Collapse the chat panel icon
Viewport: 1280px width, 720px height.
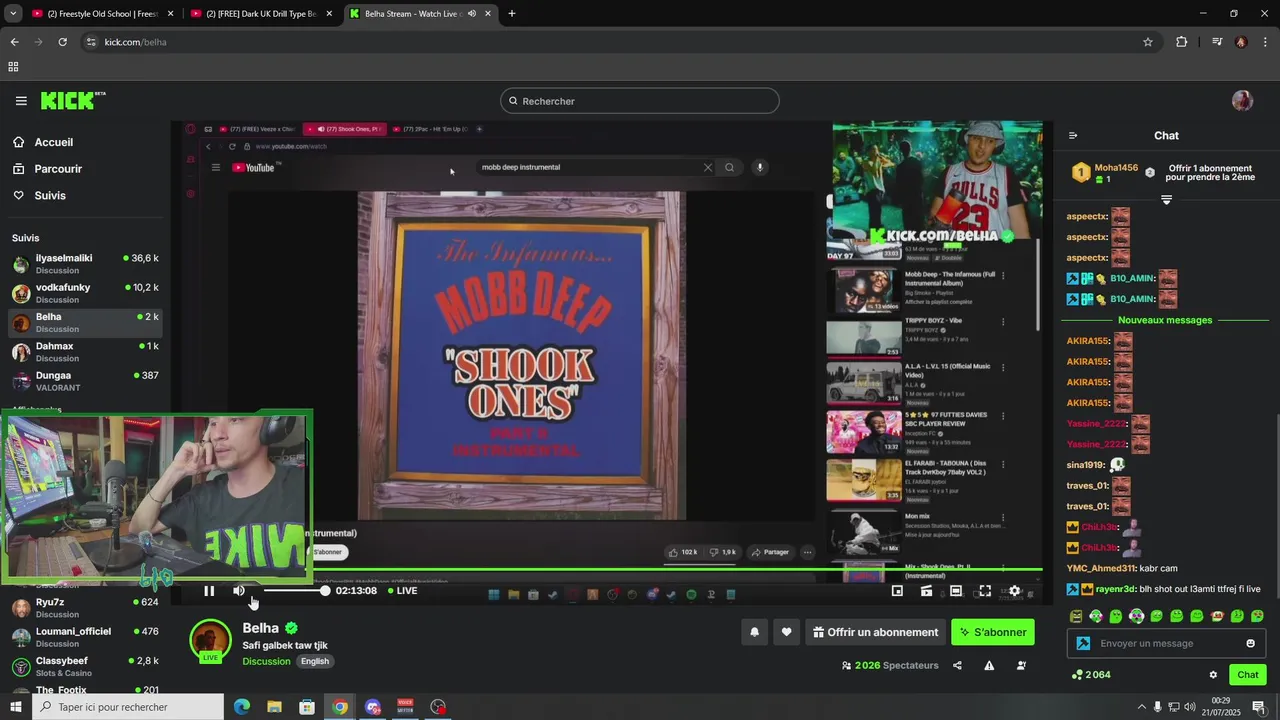(x=1073, y=136)
